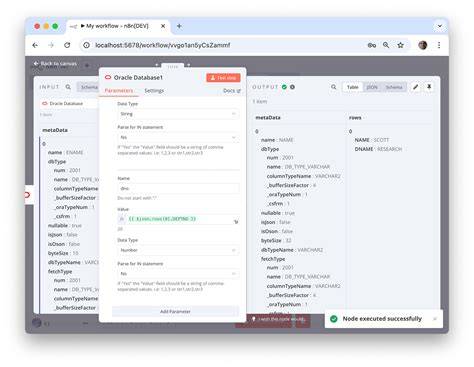Viewport: 474px width, 367px height.
Task: Open the Docs link
Action: click(x=231, y=91)
